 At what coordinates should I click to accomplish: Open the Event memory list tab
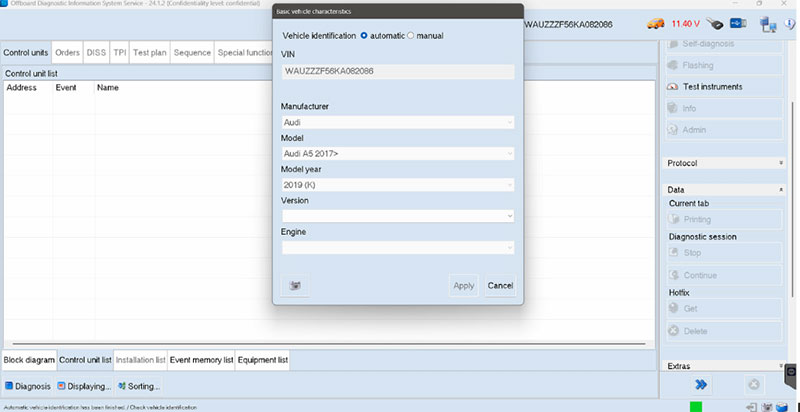[202, 360]
